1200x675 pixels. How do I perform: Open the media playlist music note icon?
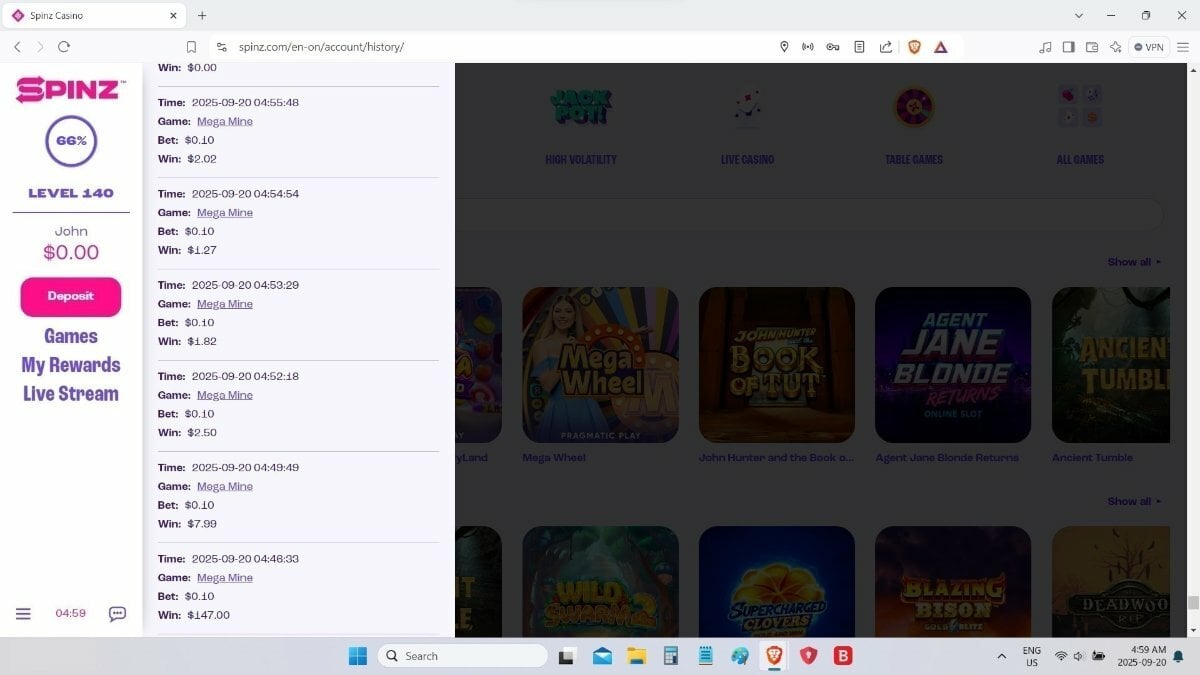[x=1046, y=47]
